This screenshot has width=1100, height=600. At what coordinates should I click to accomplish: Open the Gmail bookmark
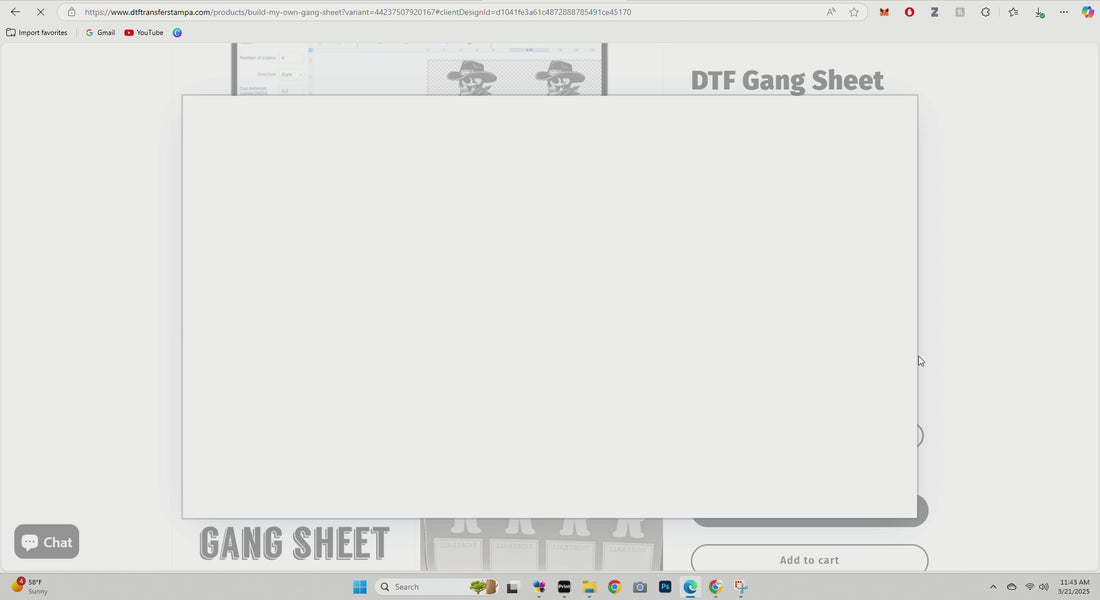pyautogui.click(x=100, y=33)
